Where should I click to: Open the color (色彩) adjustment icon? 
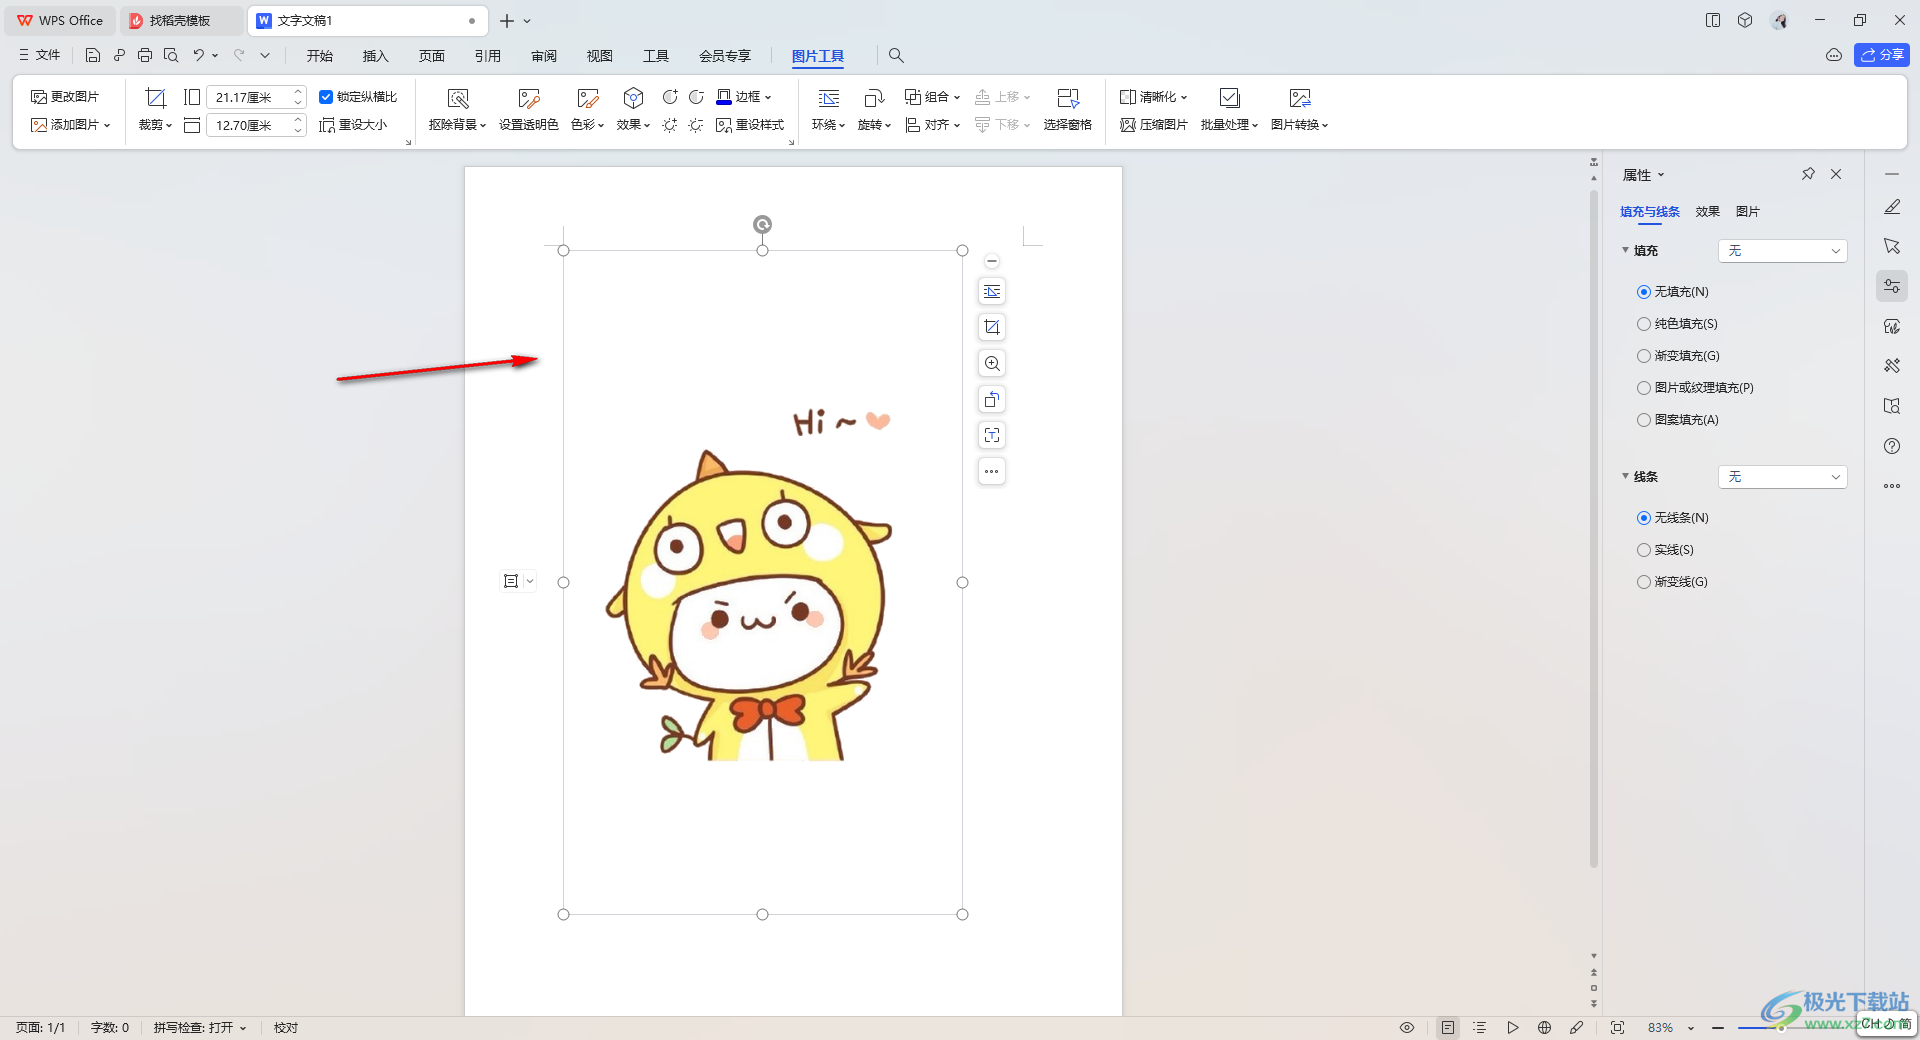coord(588,98)
